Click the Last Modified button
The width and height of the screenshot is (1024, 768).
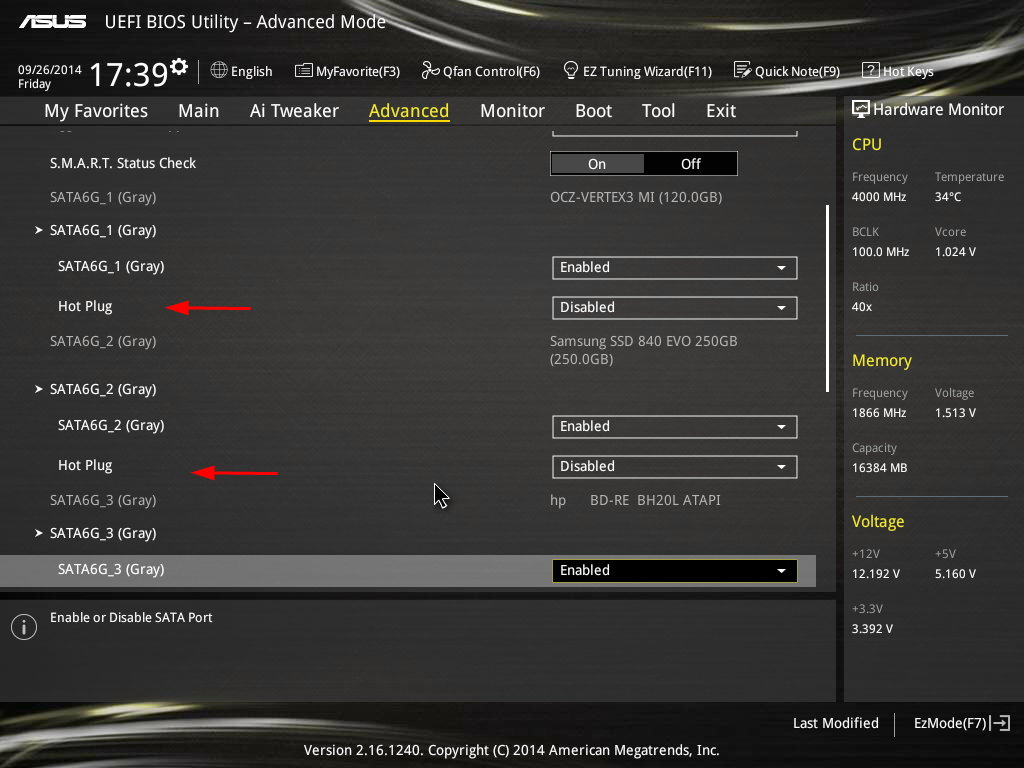point(835,723)
